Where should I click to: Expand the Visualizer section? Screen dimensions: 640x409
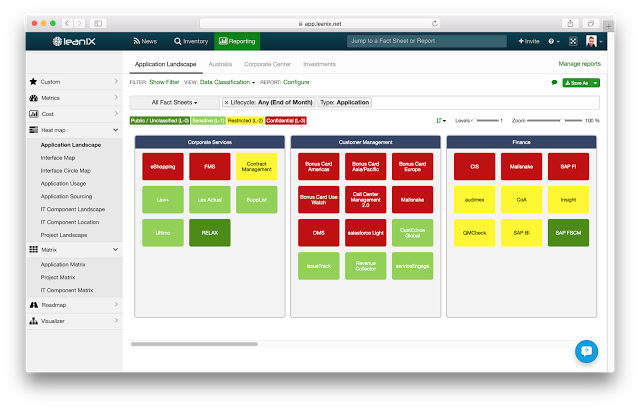(74, 321)
